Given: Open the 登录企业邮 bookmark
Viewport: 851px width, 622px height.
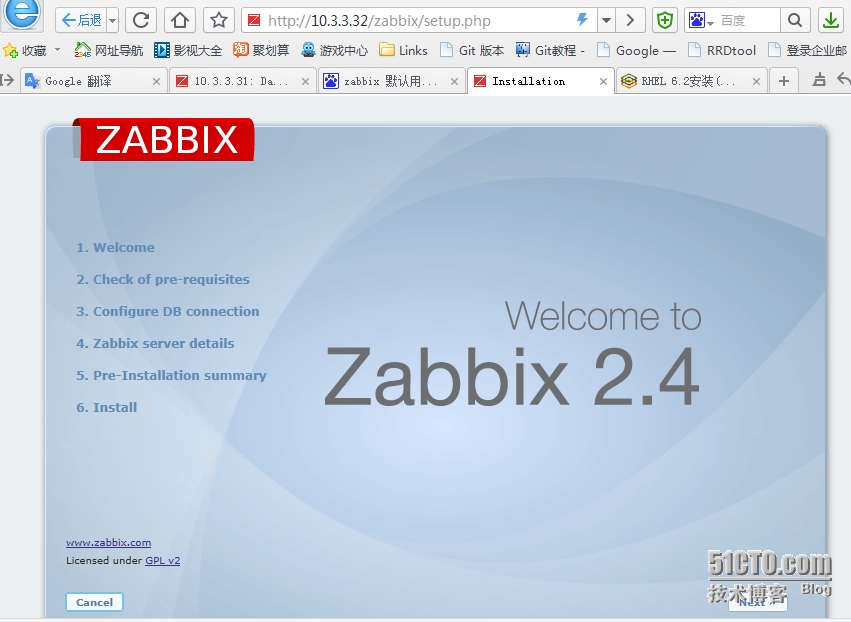Looking at the screenshot, I should [x=808, y=50].
